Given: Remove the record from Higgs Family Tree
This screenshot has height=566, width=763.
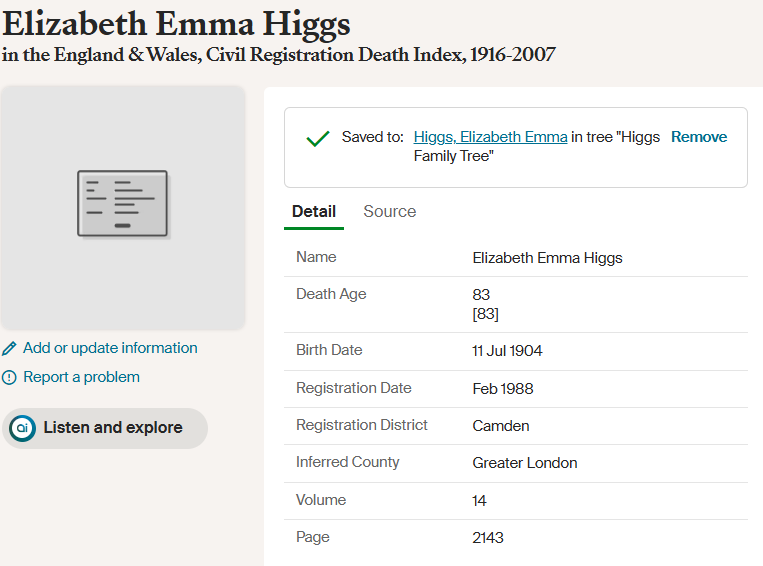Looking at the screenshot, I should tap(699, 137).
